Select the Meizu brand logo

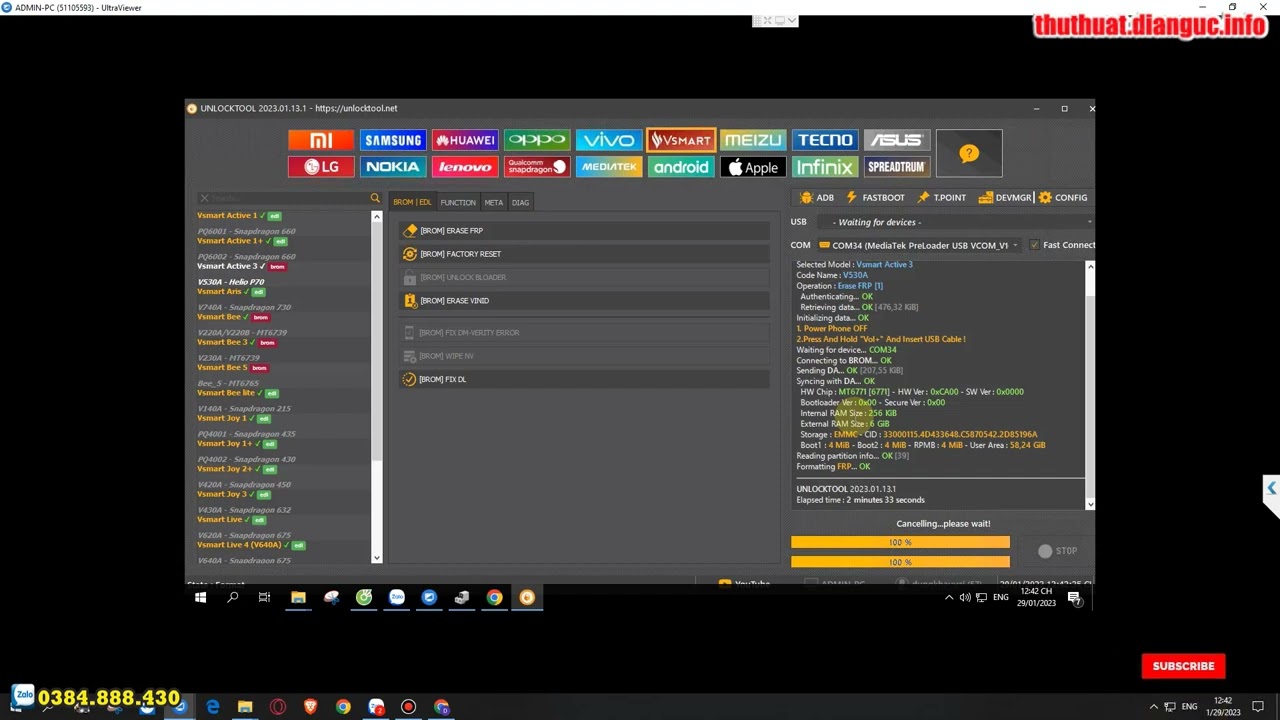pos(753,140)
